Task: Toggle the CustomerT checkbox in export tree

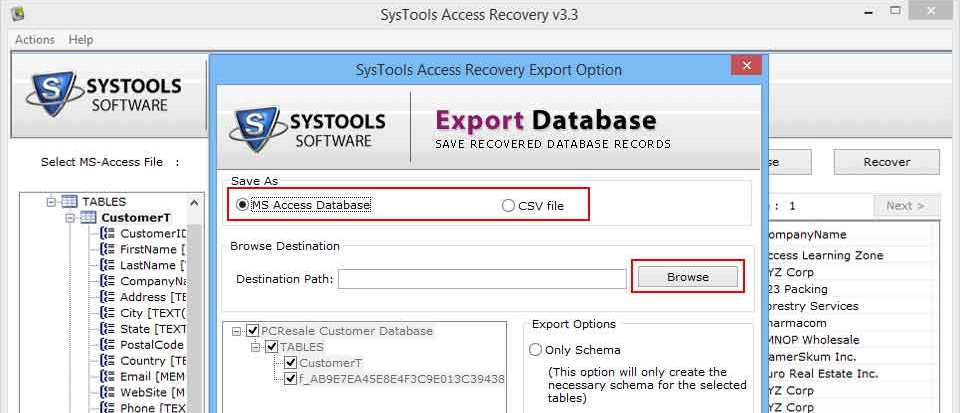Action: (291, 363)
